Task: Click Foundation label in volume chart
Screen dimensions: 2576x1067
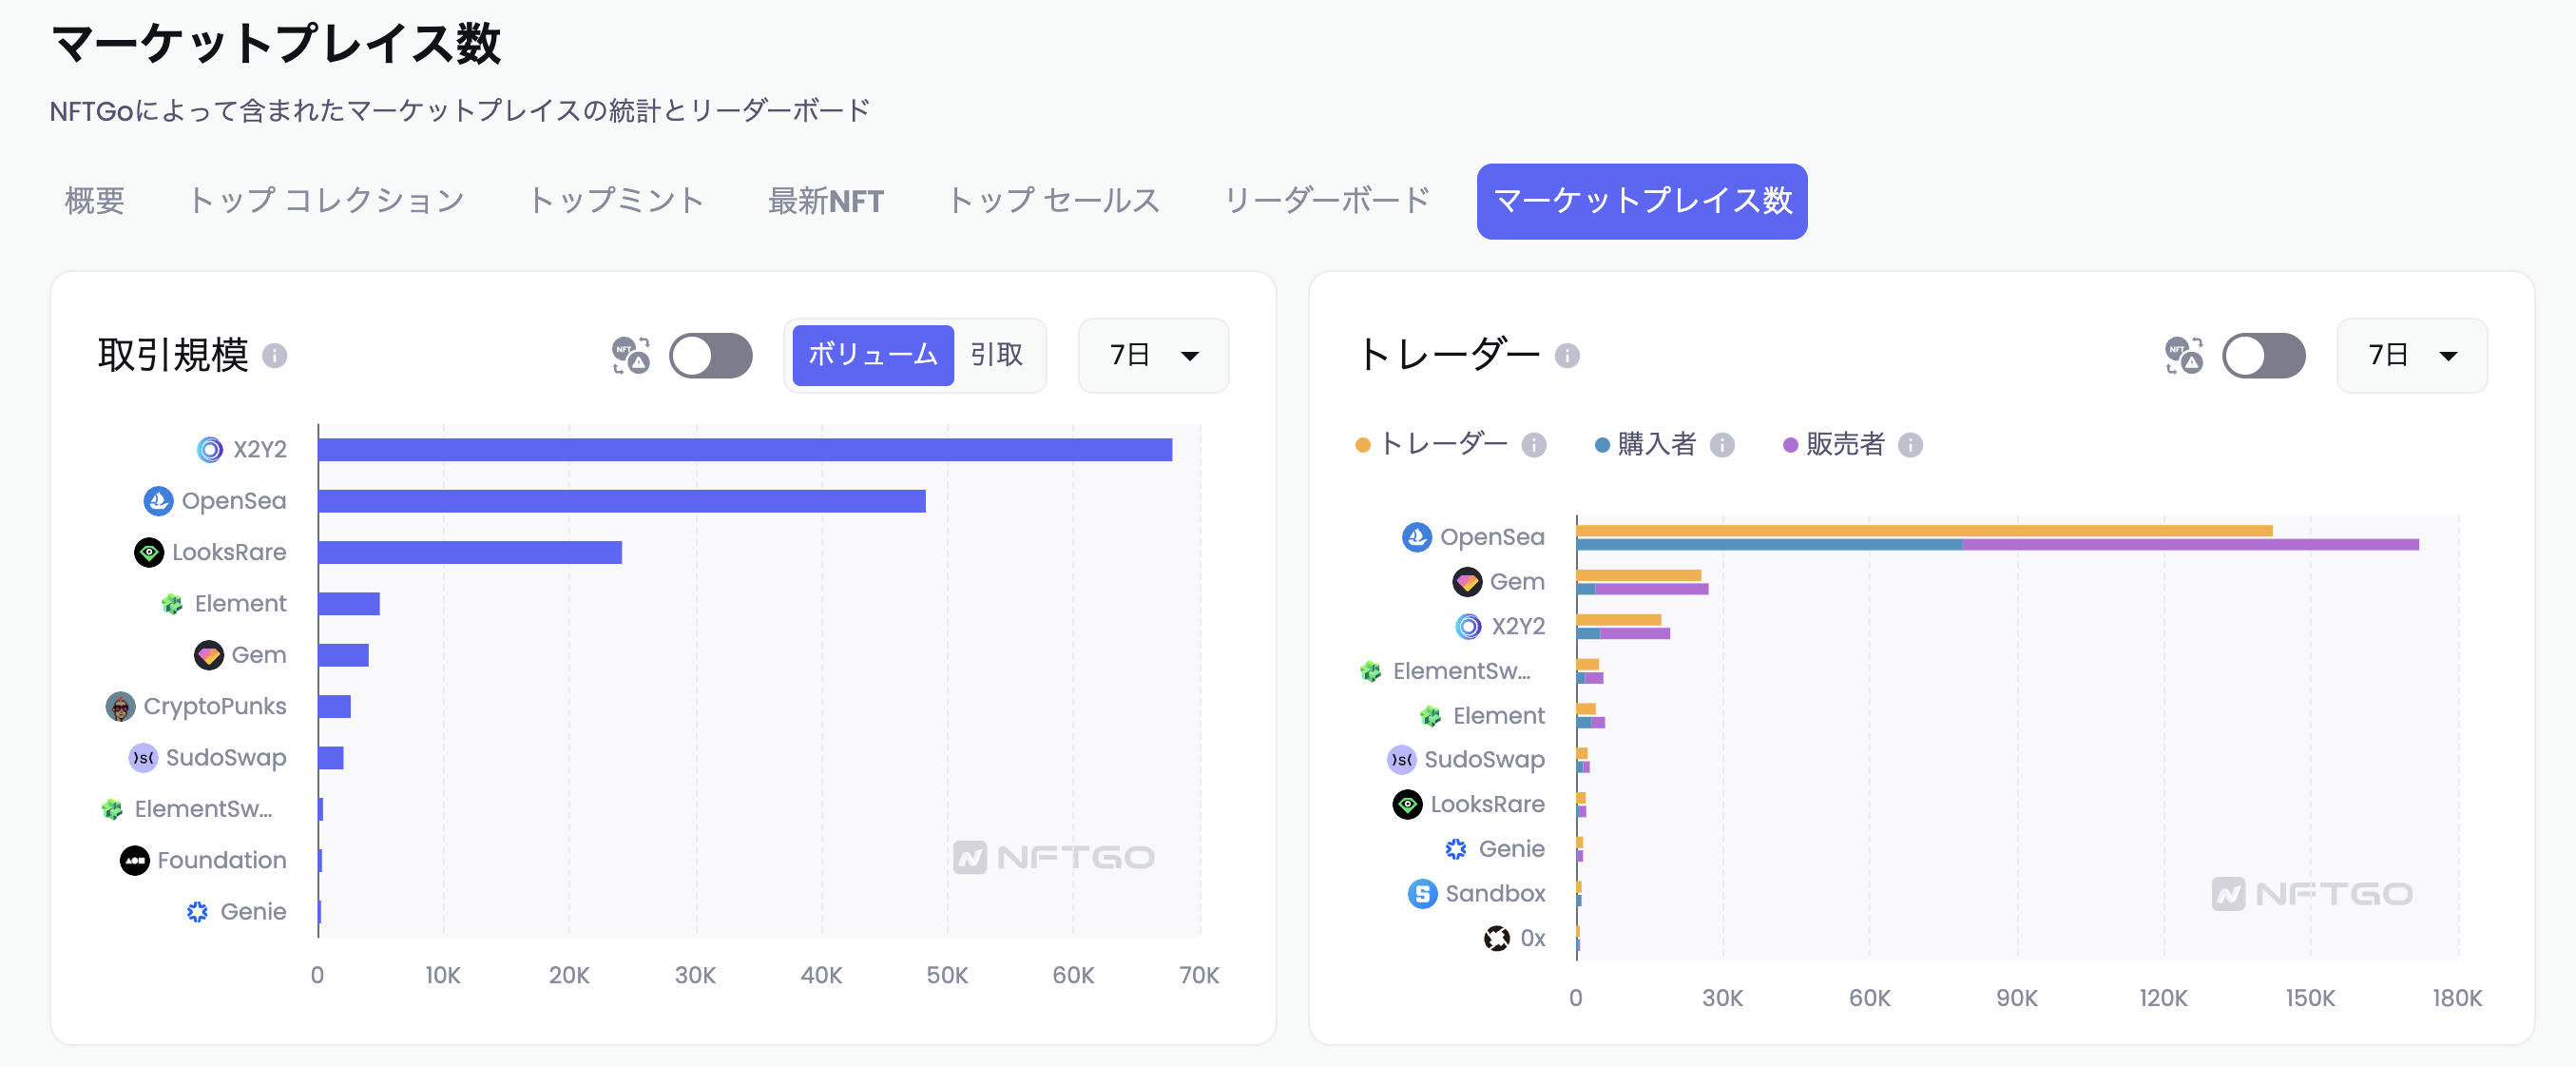Action: (222, 860)
